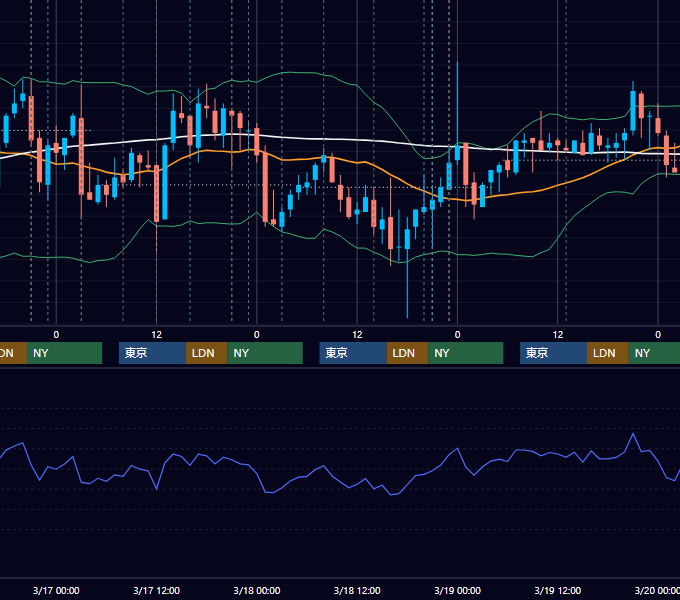
Task: Click the LDN session block for 3/17
Action: (x=206, y=353)
